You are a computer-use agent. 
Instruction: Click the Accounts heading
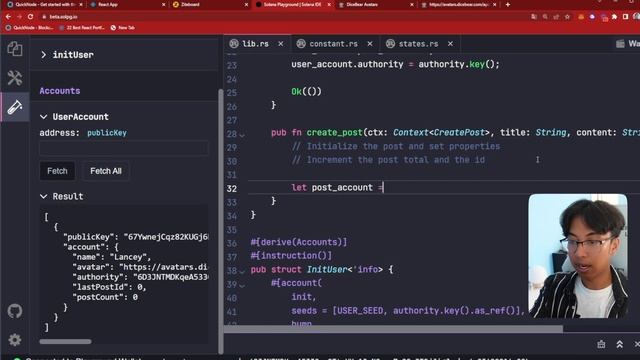point(60,91)
